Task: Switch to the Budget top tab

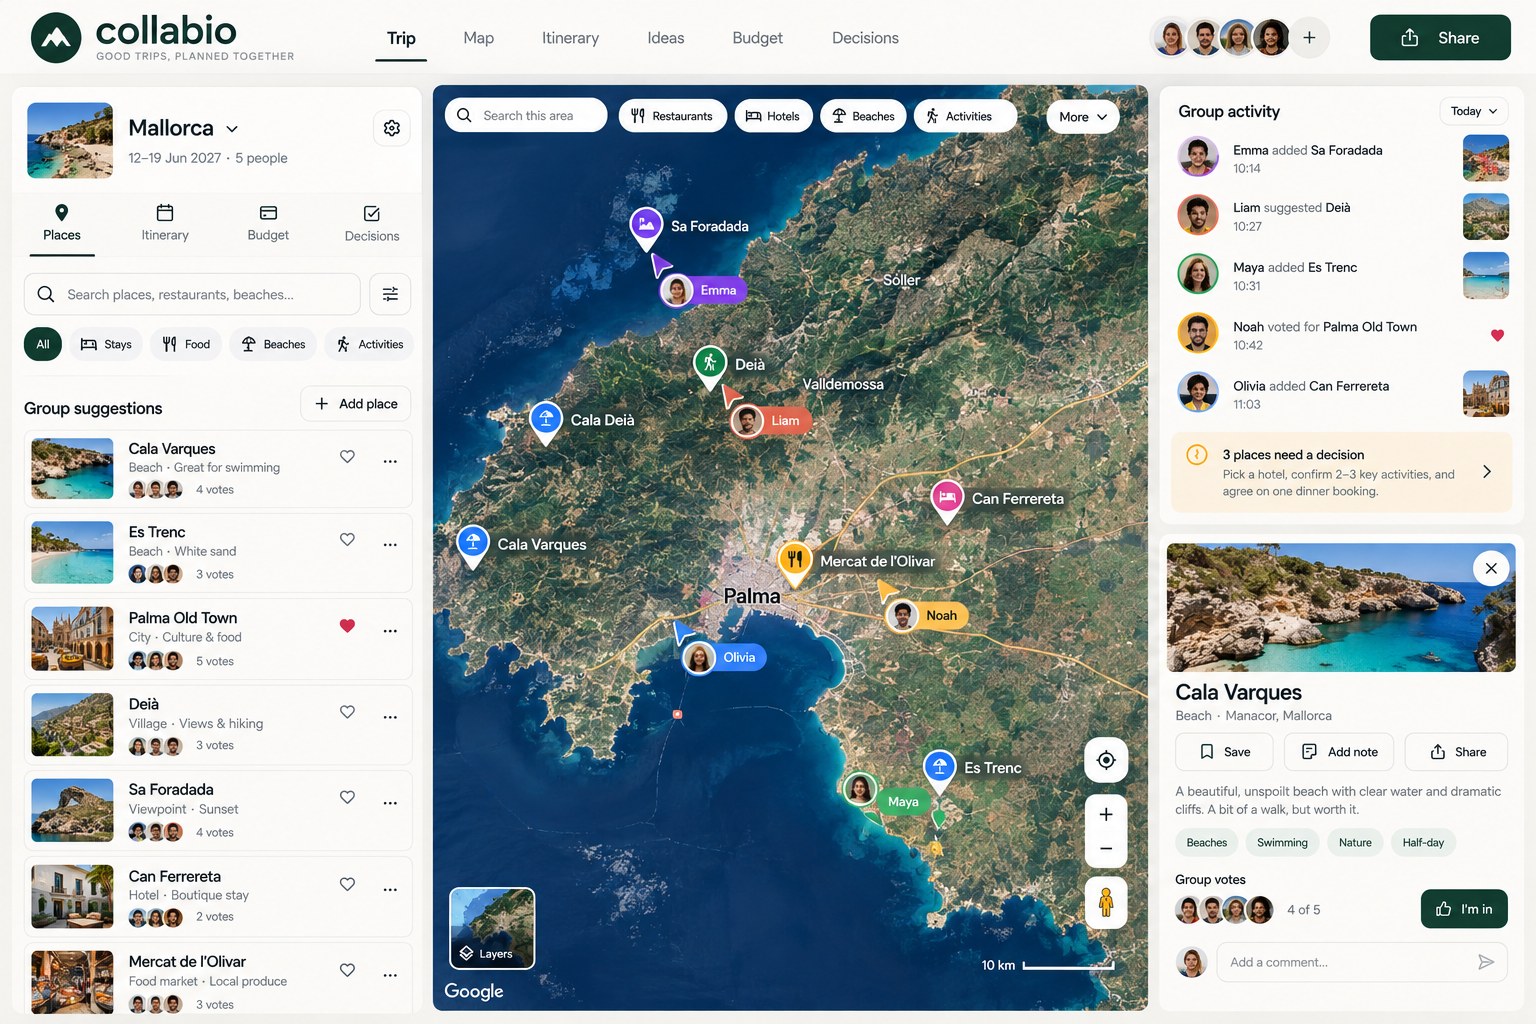Action: (757, 38)
